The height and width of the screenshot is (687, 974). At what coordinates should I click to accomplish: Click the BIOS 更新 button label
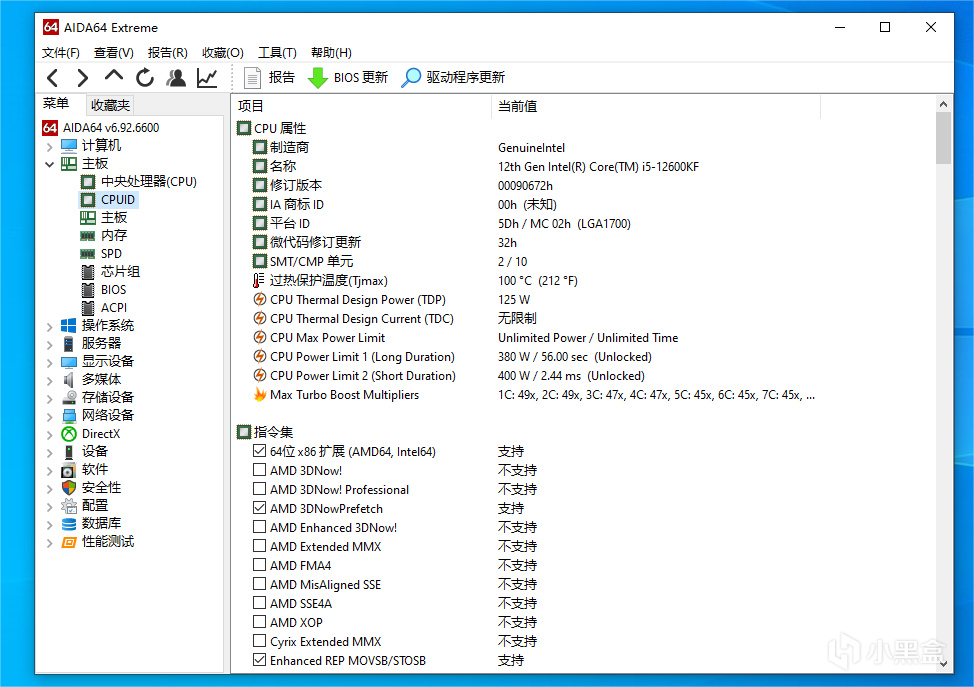coord(361,78)
